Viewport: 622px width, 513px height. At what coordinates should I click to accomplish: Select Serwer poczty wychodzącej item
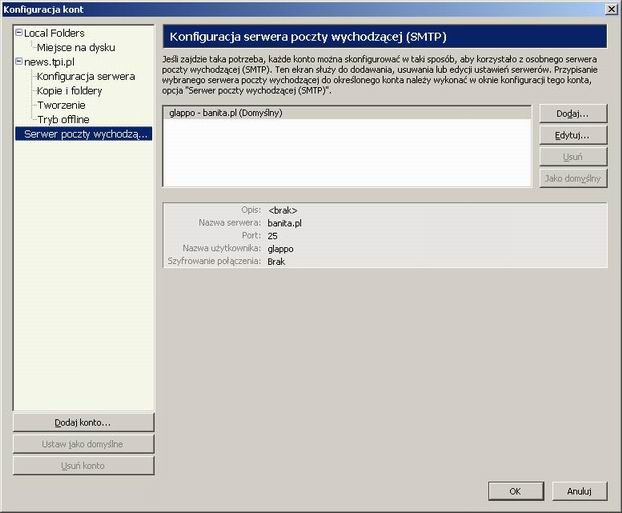87,134
